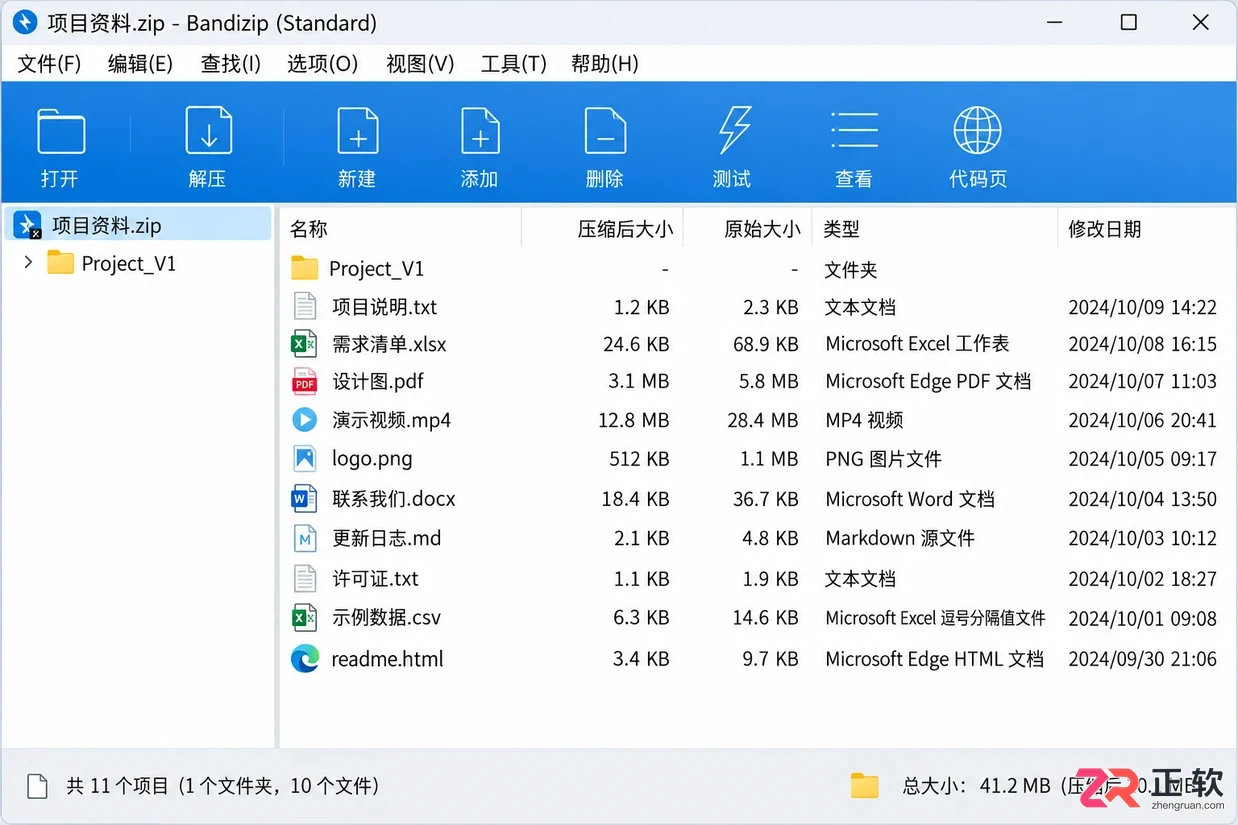Click the Test (测试) lightning icon
The width and height of the screenshot is (1238, 825).
733,131
